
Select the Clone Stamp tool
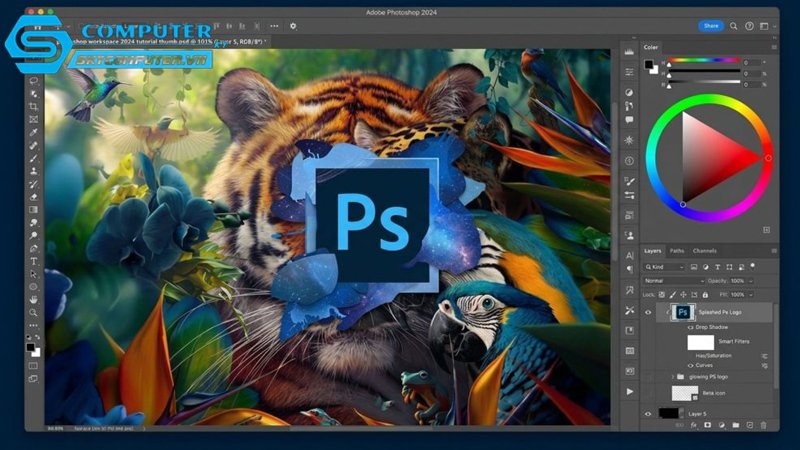pos(34,171)
